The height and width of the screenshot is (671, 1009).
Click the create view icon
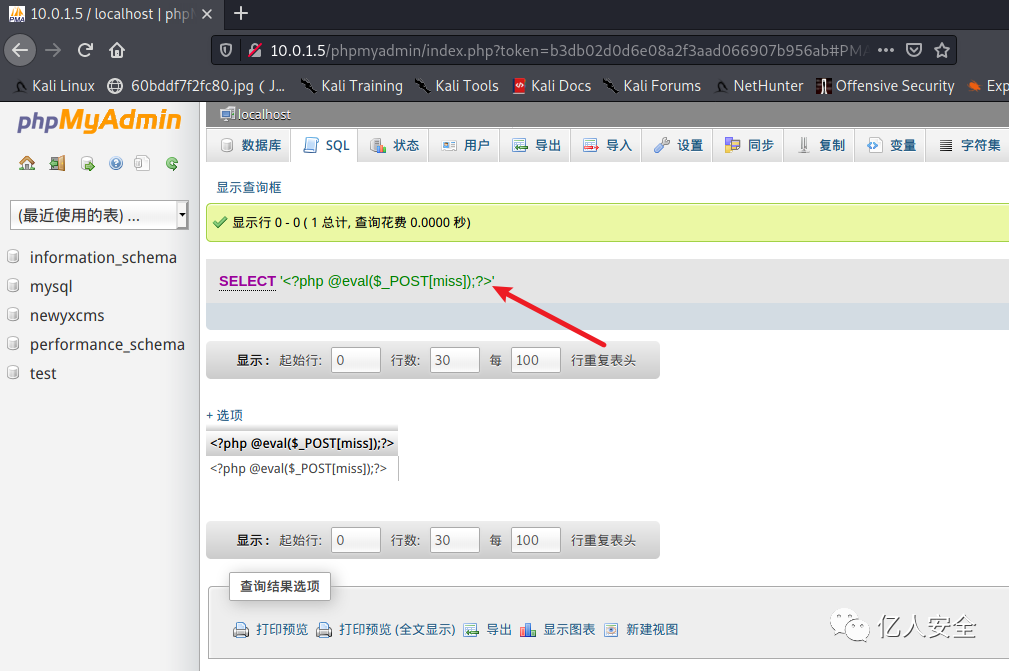tap(611, 630)
